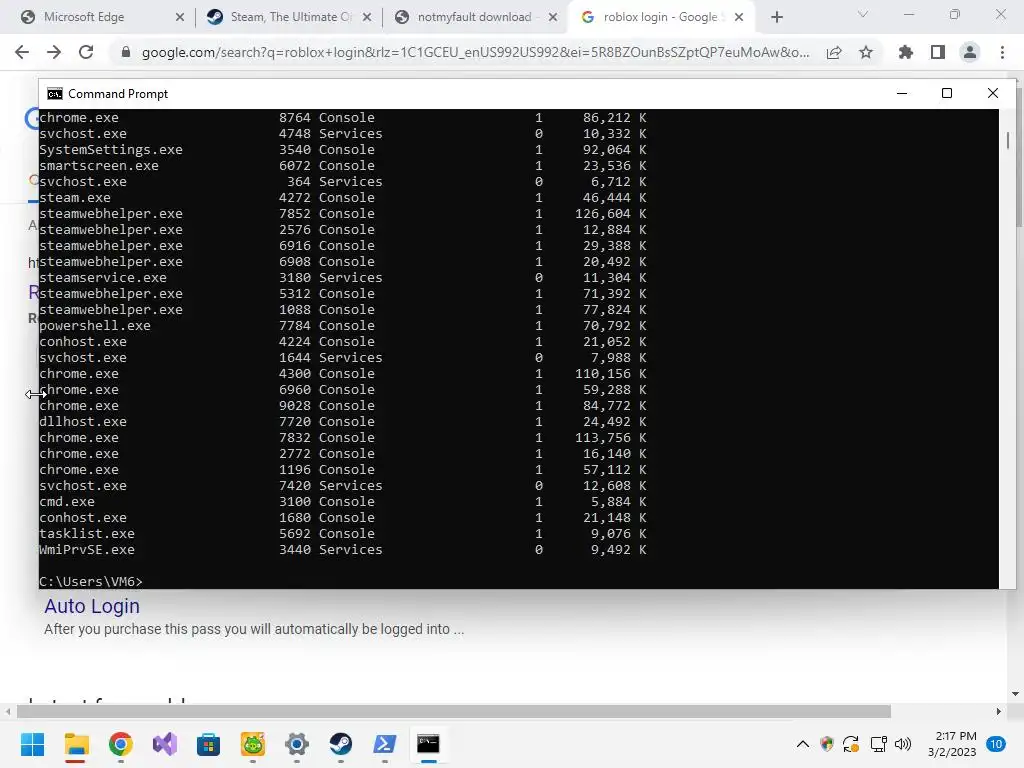This screenshot has height=768, width=1024.
Task: Click the share page icon in address bar
Action: point(834,52)
